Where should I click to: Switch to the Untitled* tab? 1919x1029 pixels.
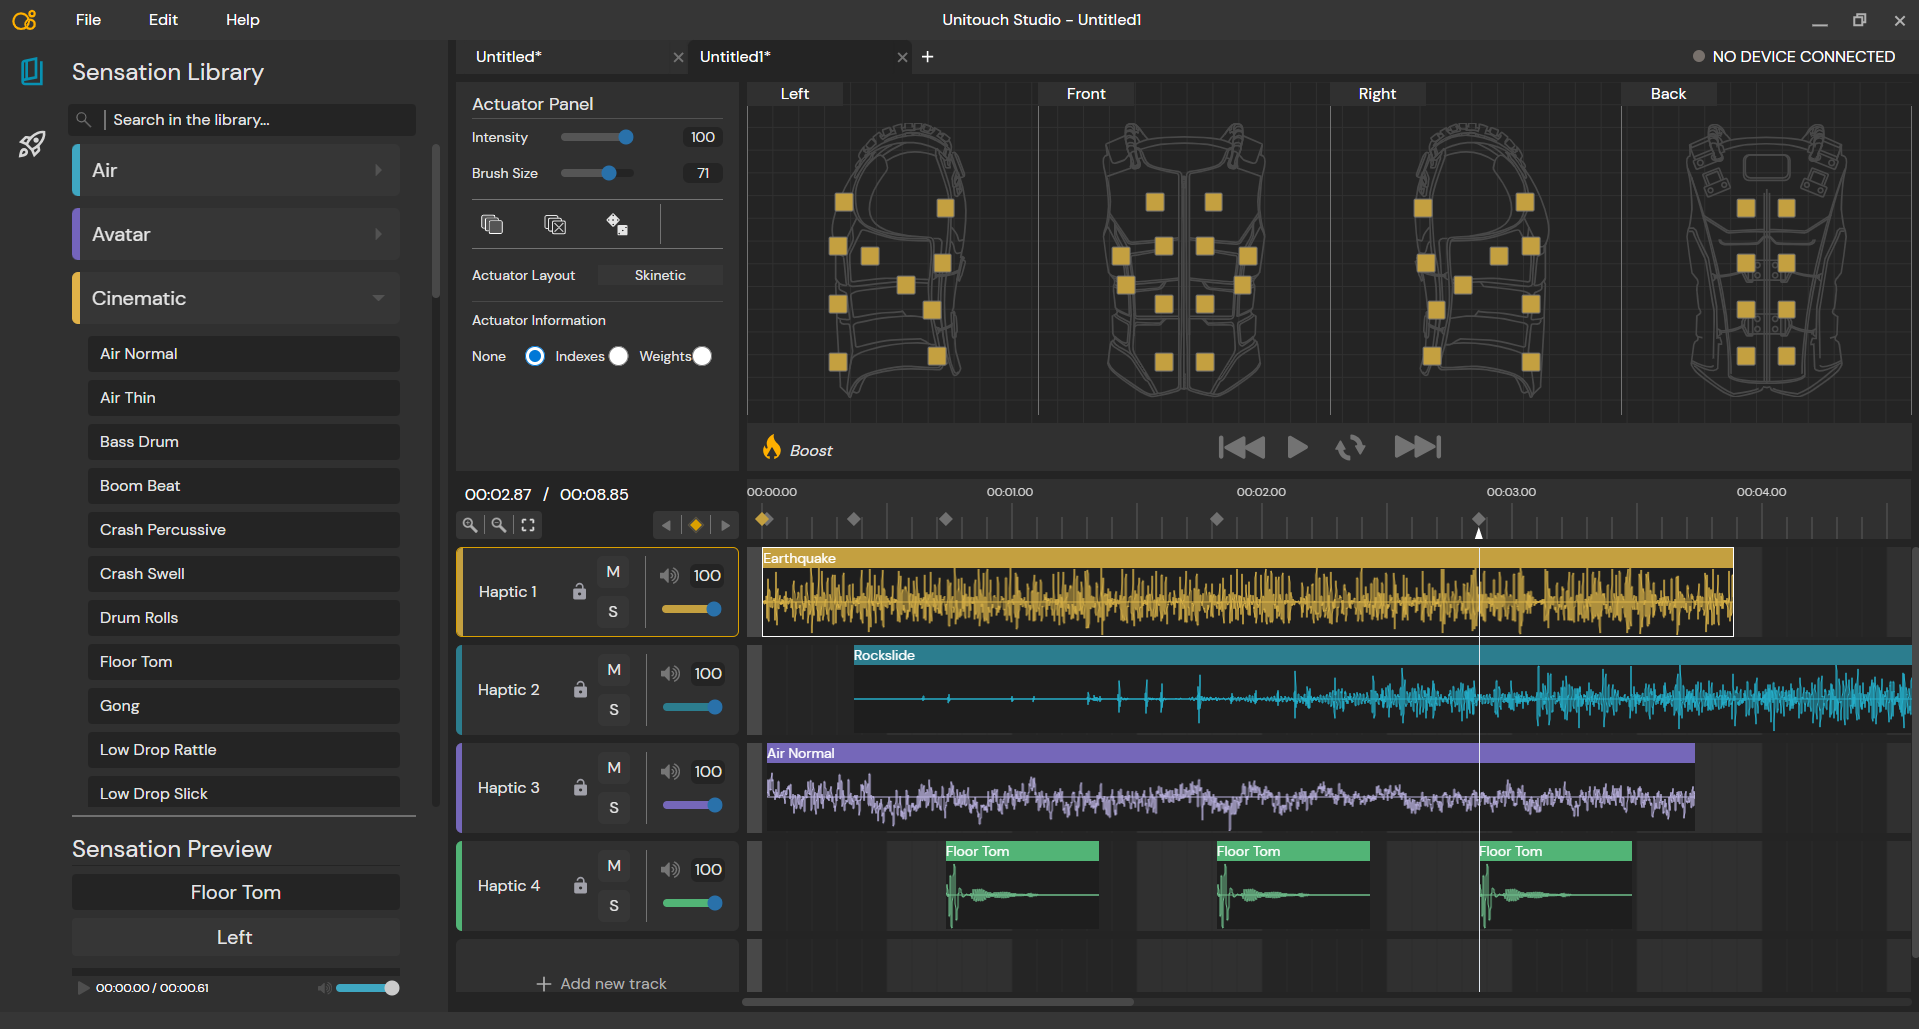click(x=509, y=57)
